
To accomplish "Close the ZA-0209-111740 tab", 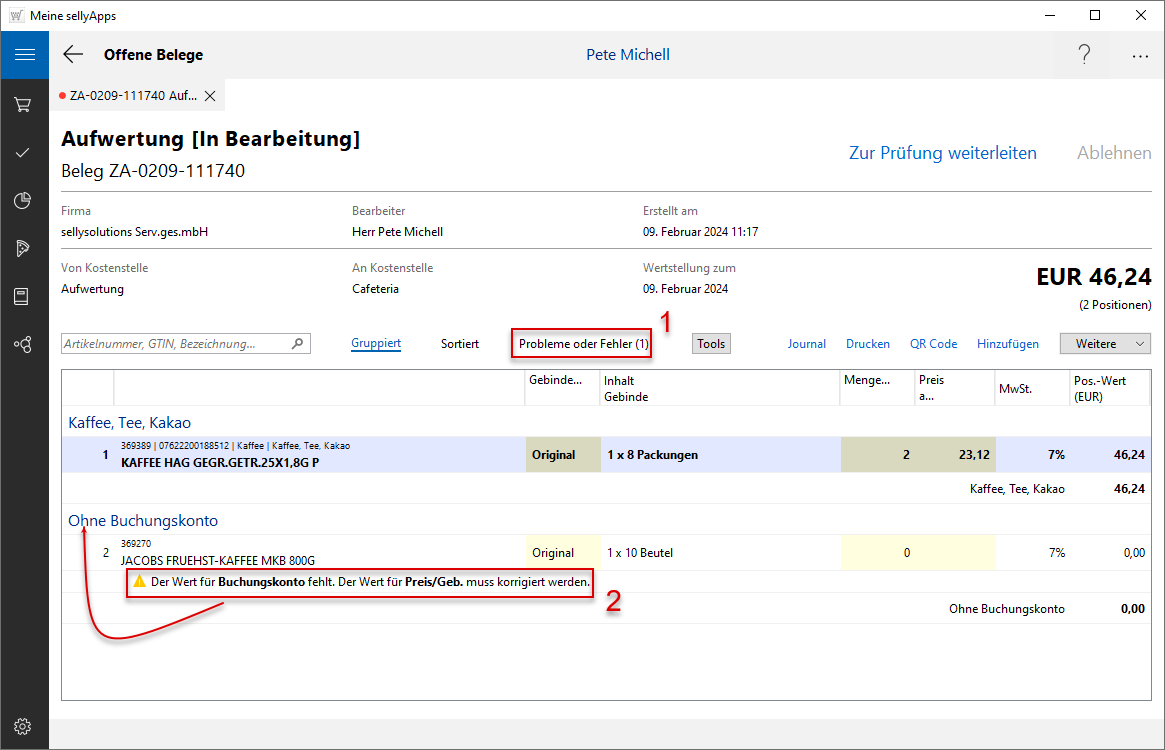I will (210, 96).
